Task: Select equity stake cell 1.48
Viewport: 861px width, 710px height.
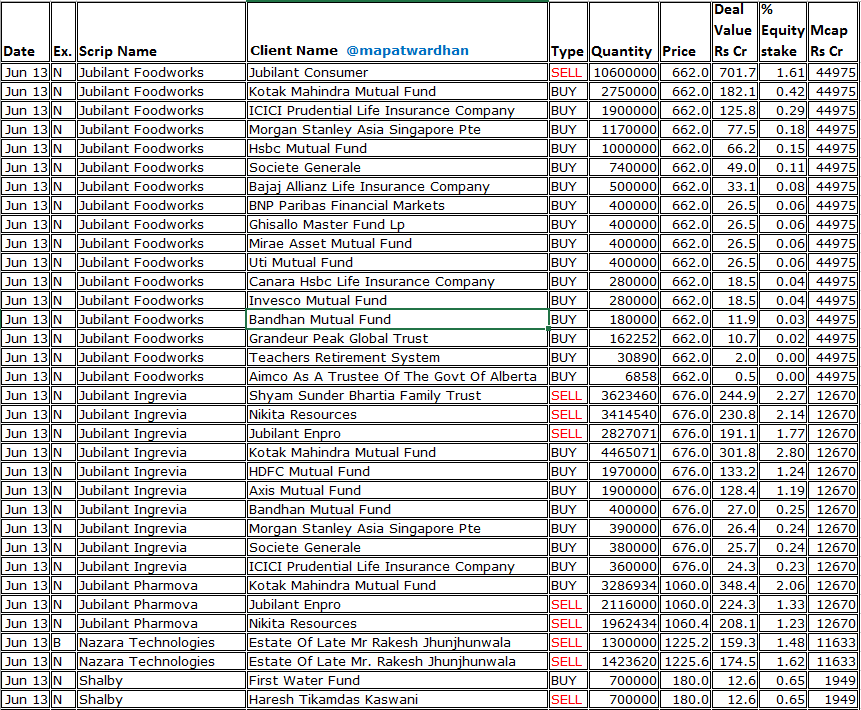Action: click(783, 642)
